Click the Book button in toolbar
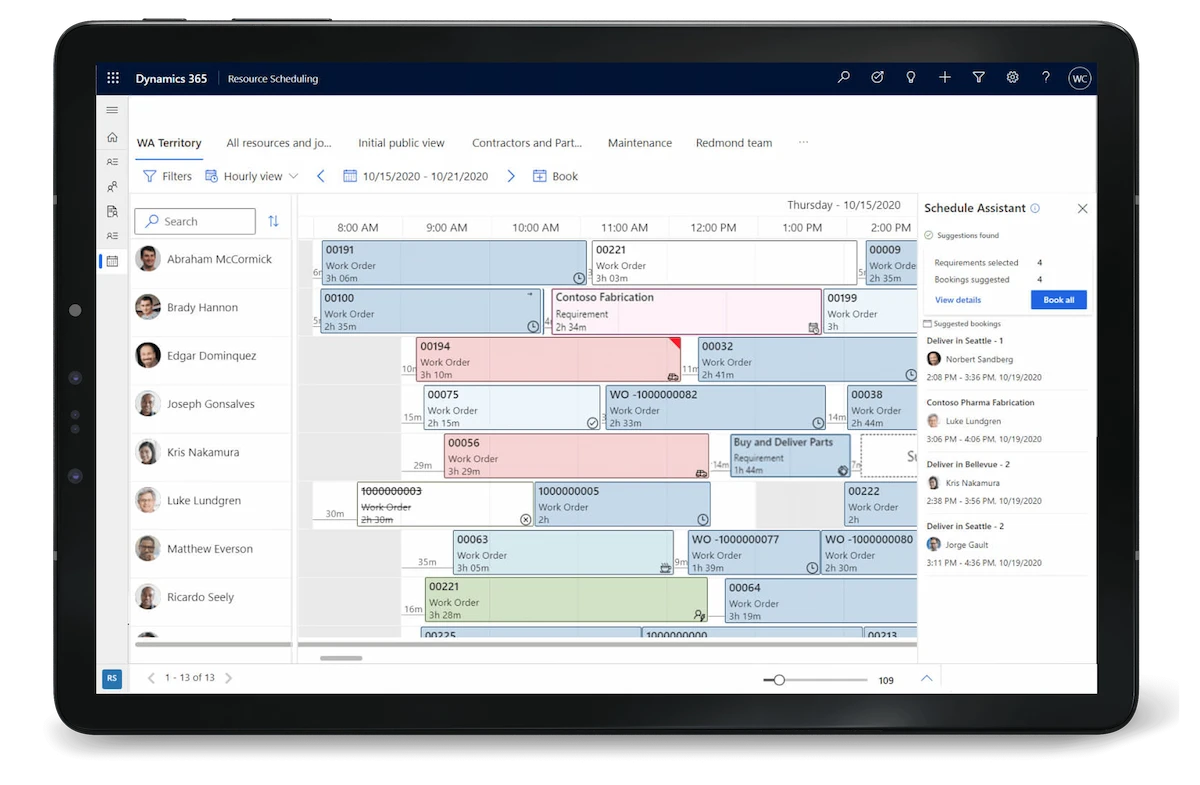This screenshot has width=1200, height=785. tap(556, 176)
